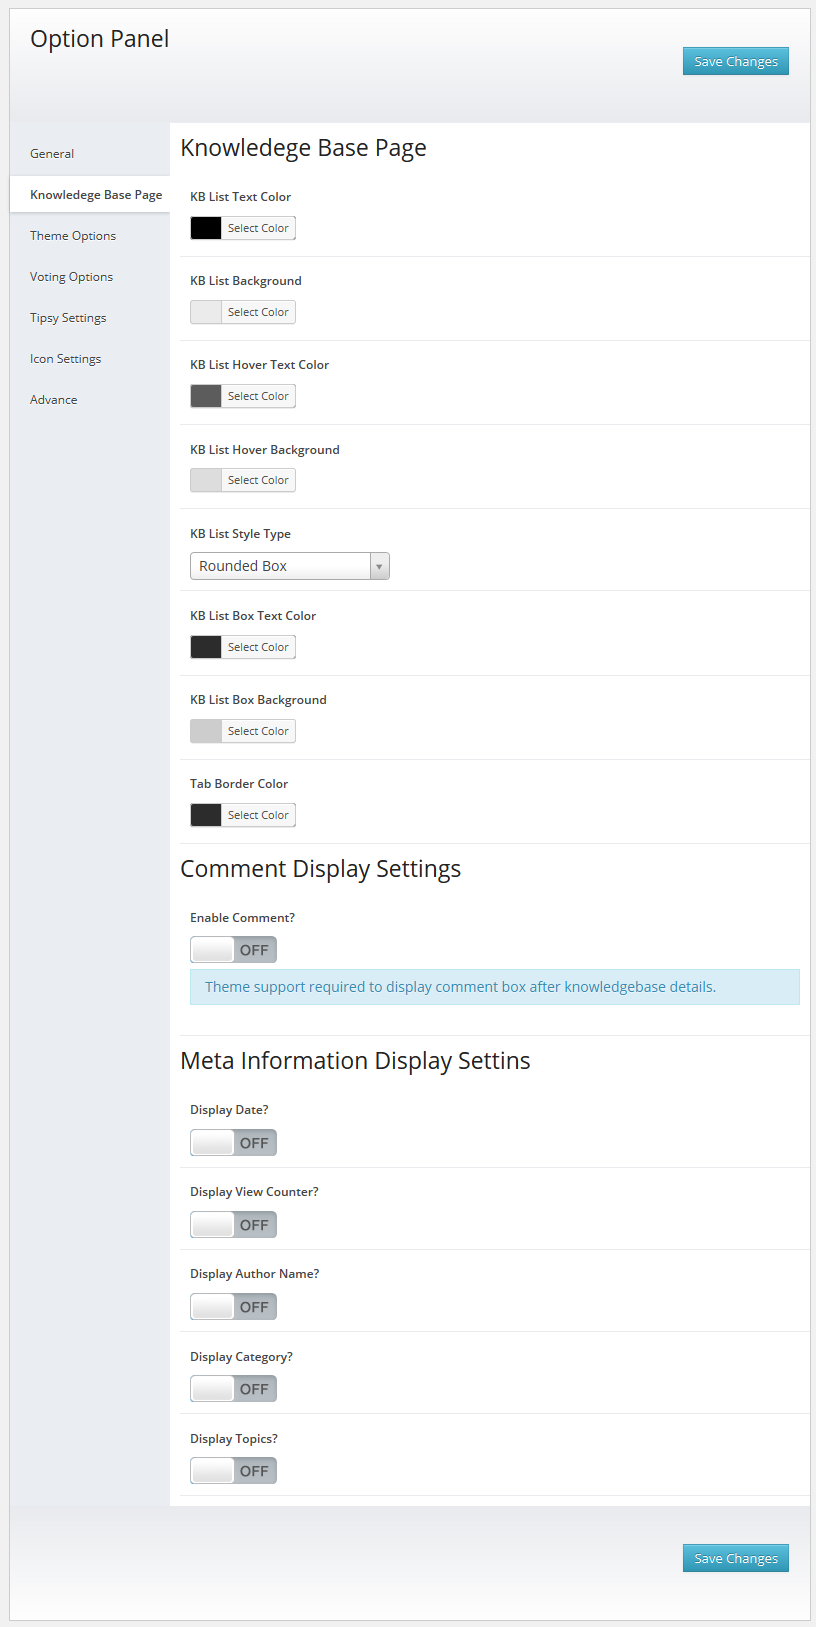Click the Tab Border Color swatch

click(206, 815)
